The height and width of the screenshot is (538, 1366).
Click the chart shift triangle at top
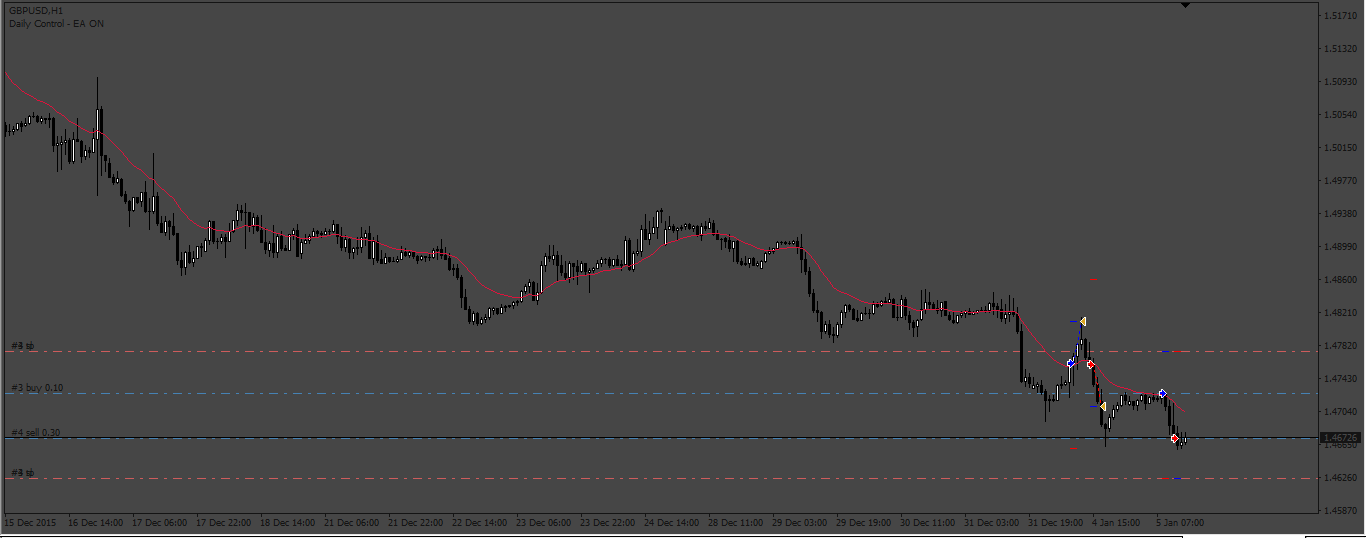(1185, 5)
